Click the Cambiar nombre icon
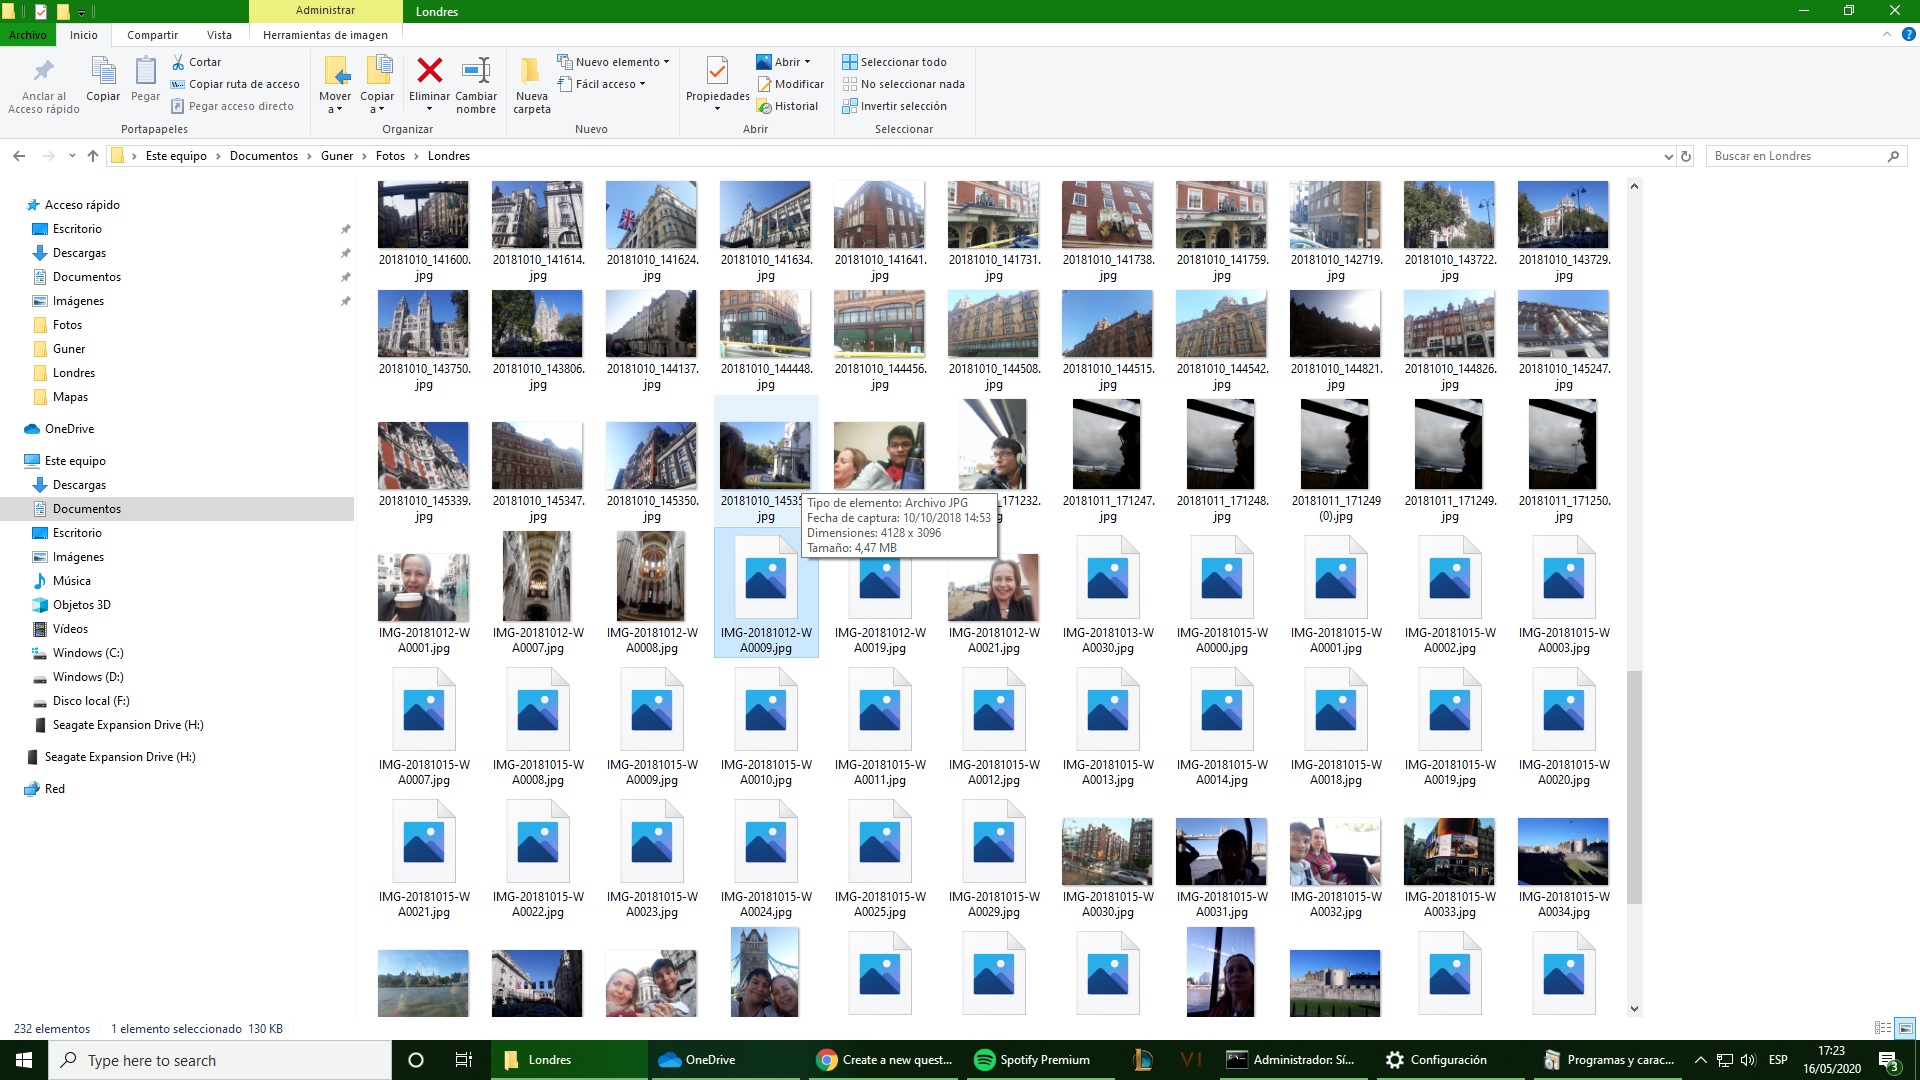 pyautogui.click(x=476, y=70)
